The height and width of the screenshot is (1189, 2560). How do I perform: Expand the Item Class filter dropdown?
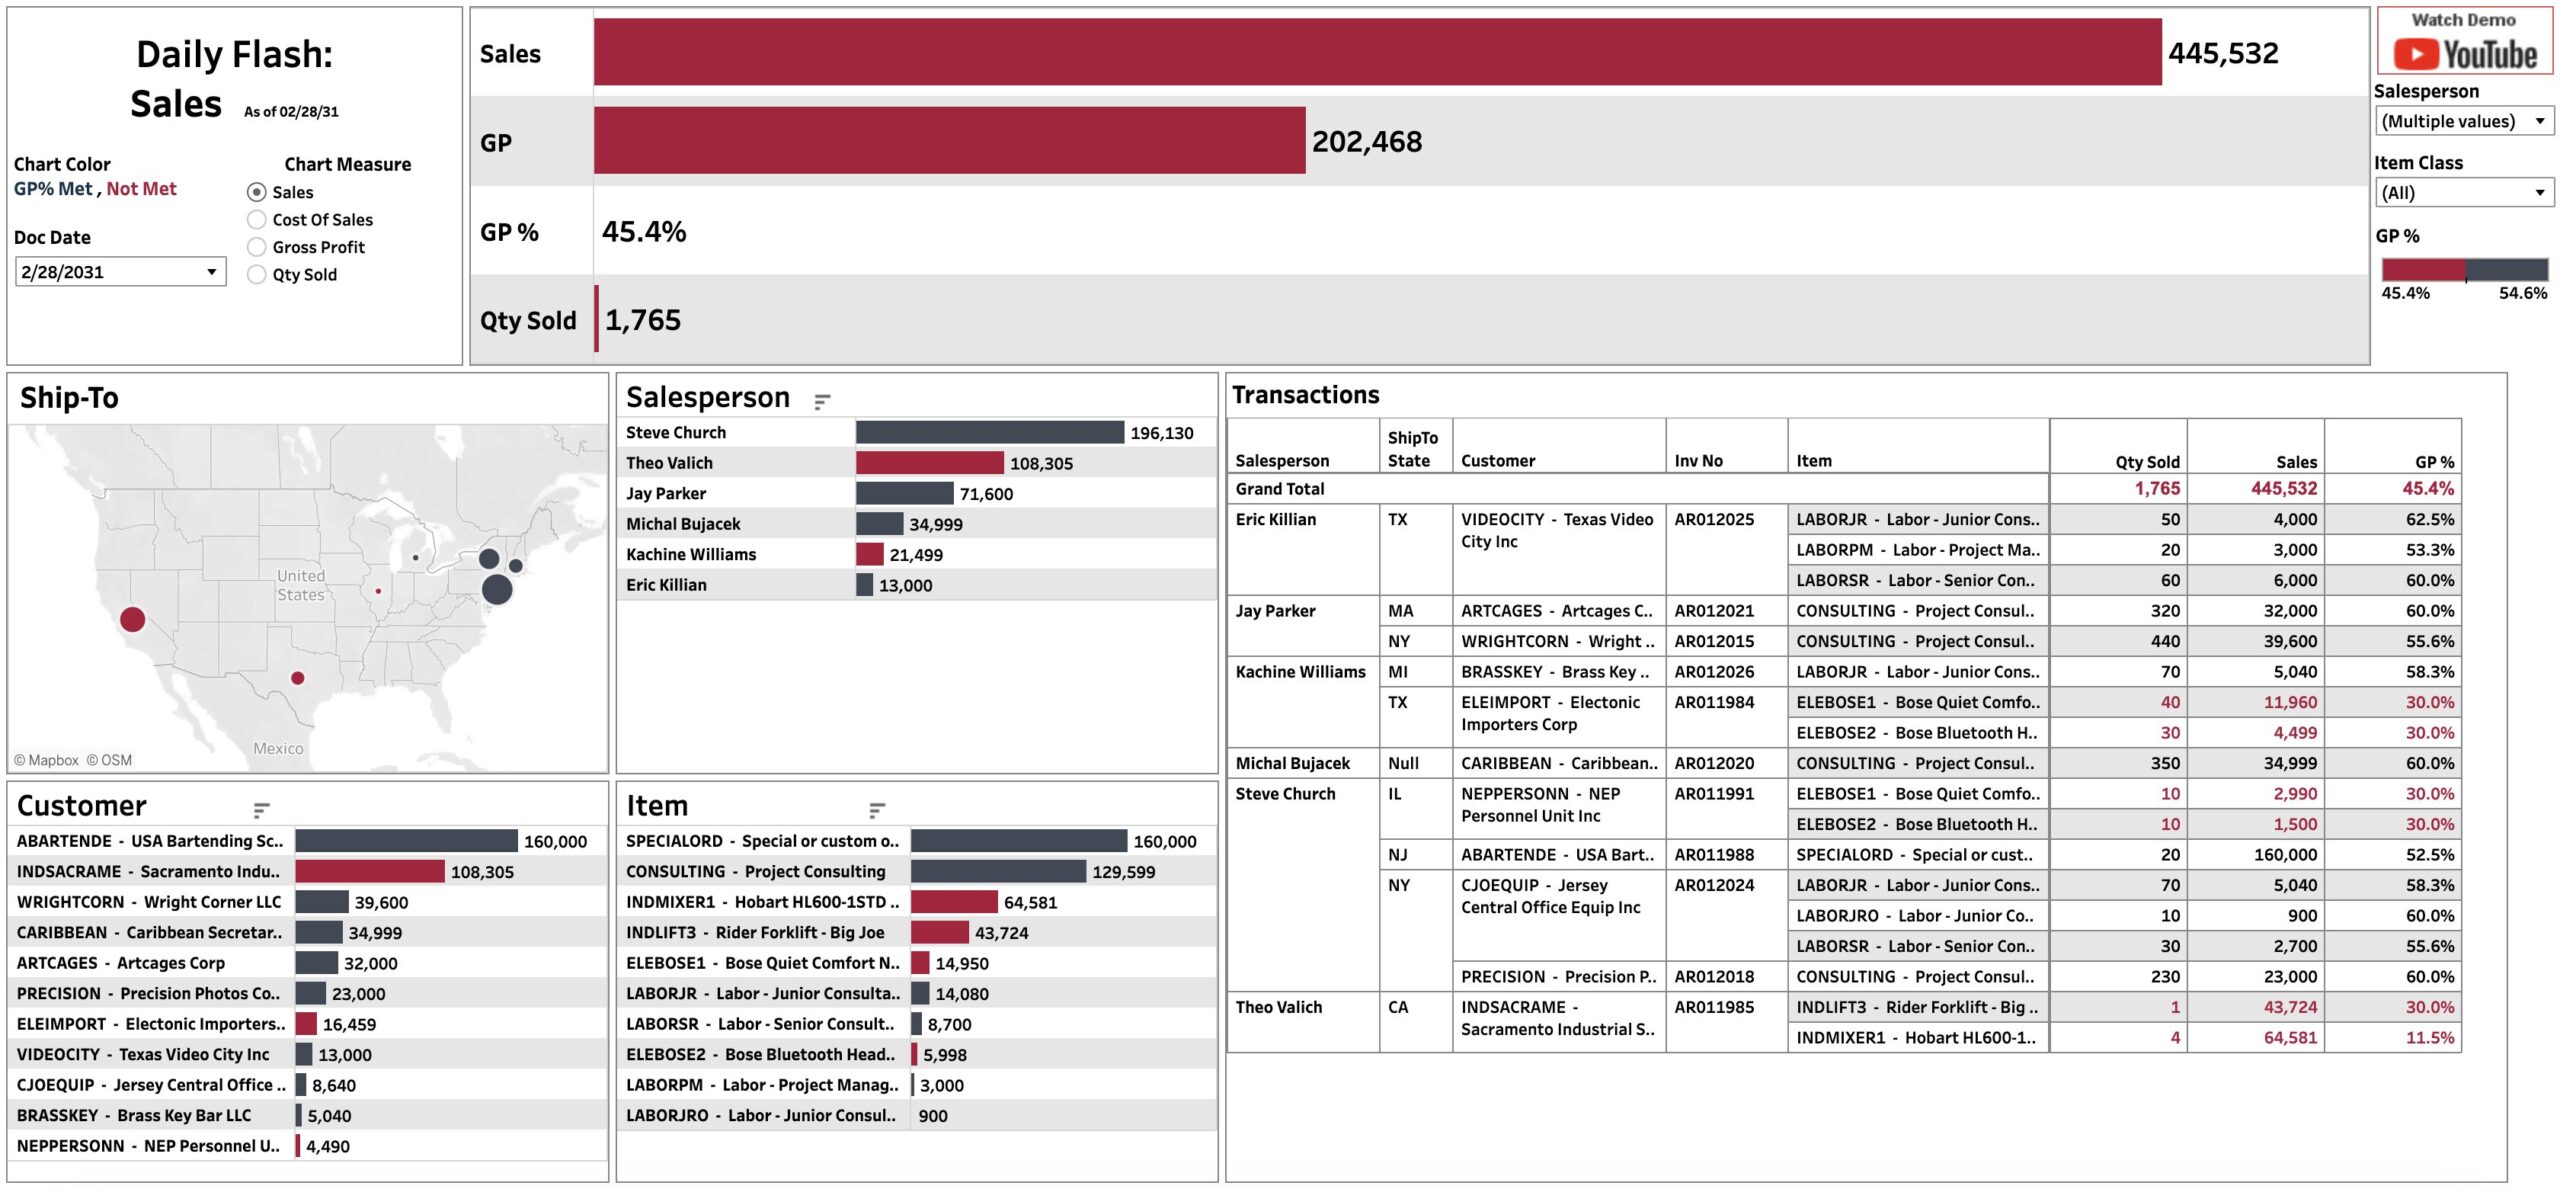tap(2463, 193)
